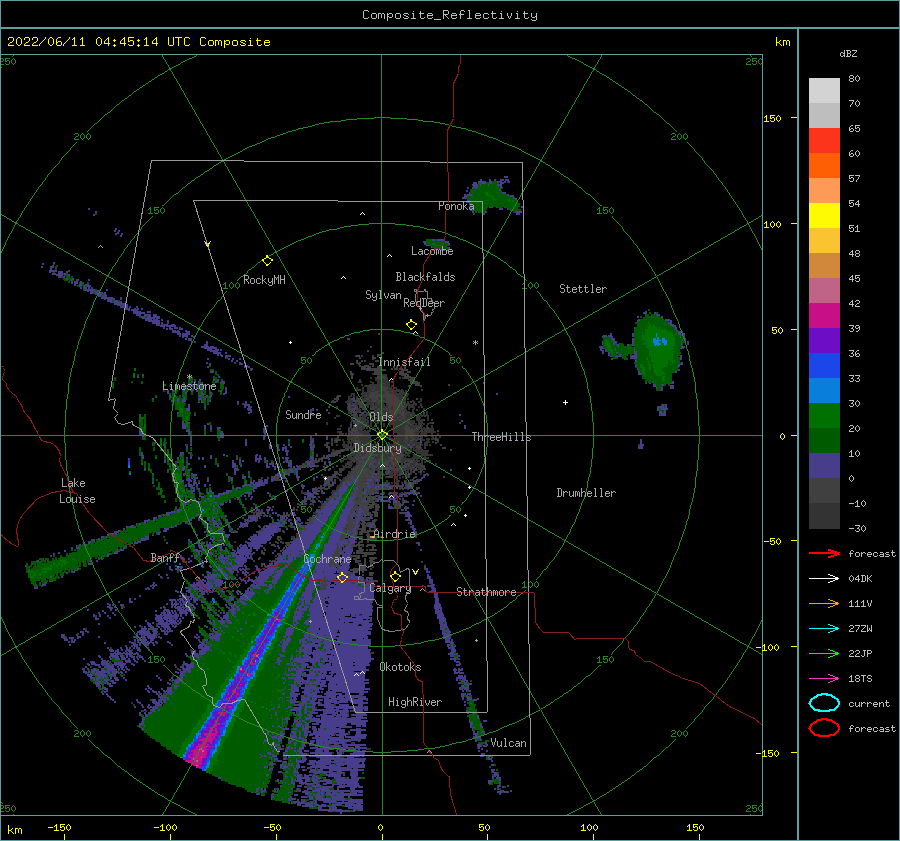Click the white plus marker south of Stettler
Image resolution: width=900 pixels, height=841 pixels.
click(565, 402)
